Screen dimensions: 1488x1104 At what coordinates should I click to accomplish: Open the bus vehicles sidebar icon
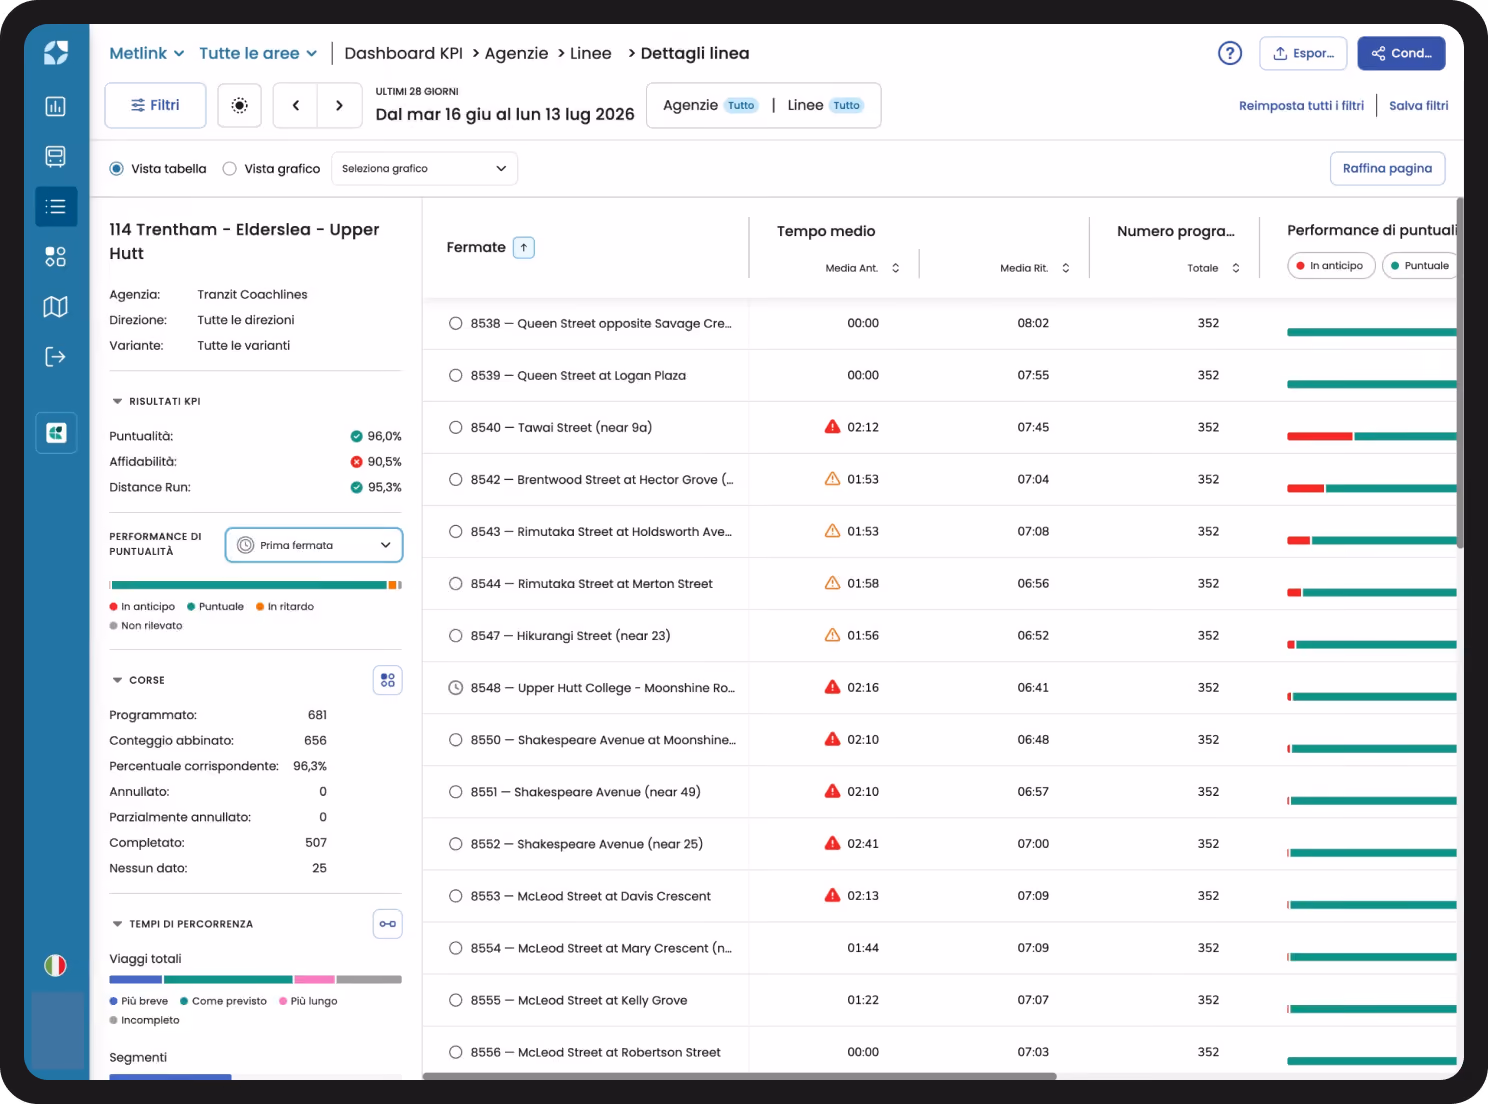pyautogui.click(x=56, y=156)
